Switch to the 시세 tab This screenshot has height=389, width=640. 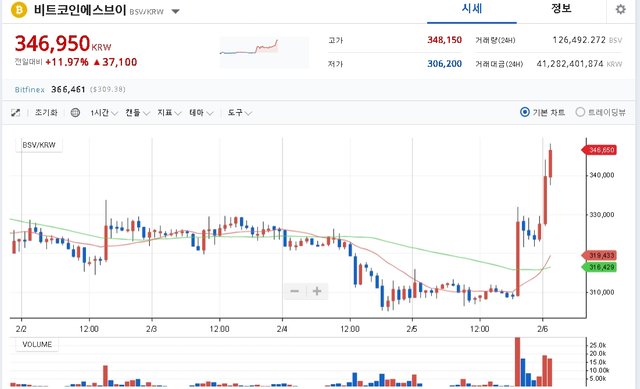pyautogui.click(x=472, y=9)
